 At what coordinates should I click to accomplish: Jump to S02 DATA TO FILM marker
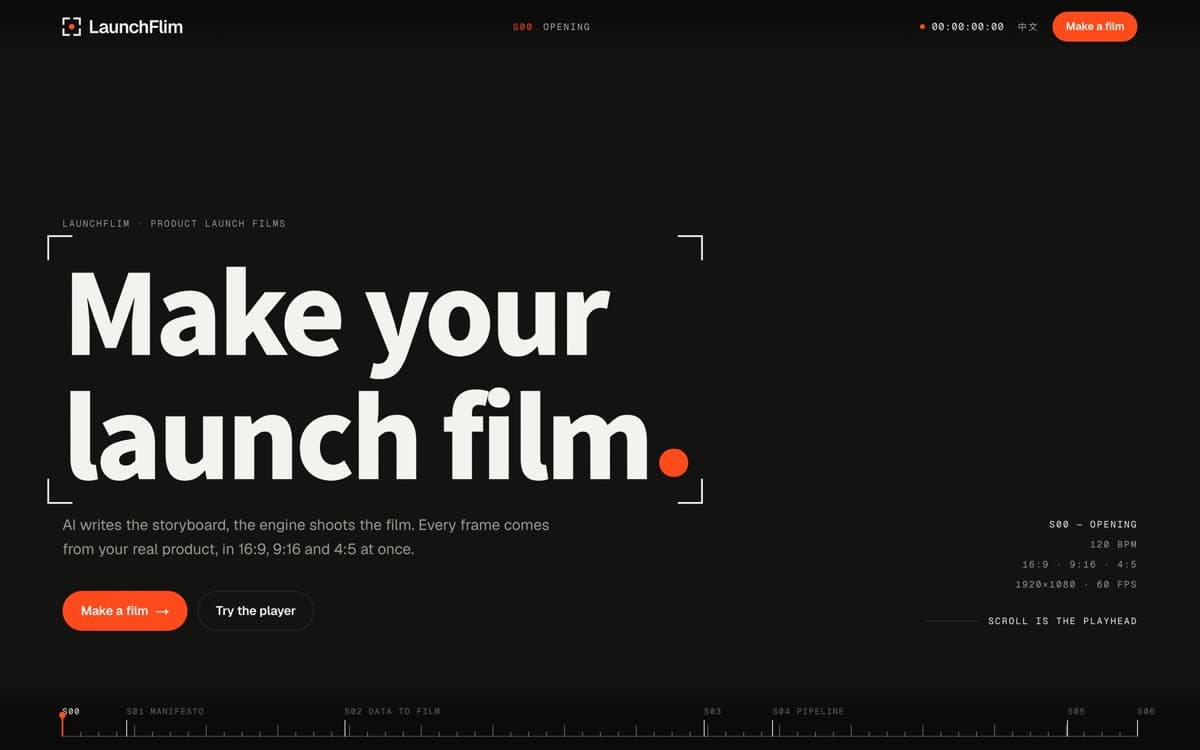click(x=392, y=711)
